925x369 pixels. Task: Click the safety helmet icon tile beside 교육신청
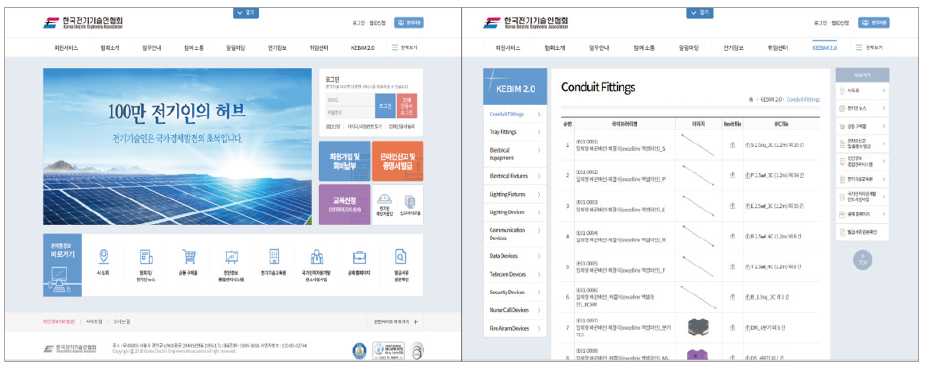tap(384, 204)
